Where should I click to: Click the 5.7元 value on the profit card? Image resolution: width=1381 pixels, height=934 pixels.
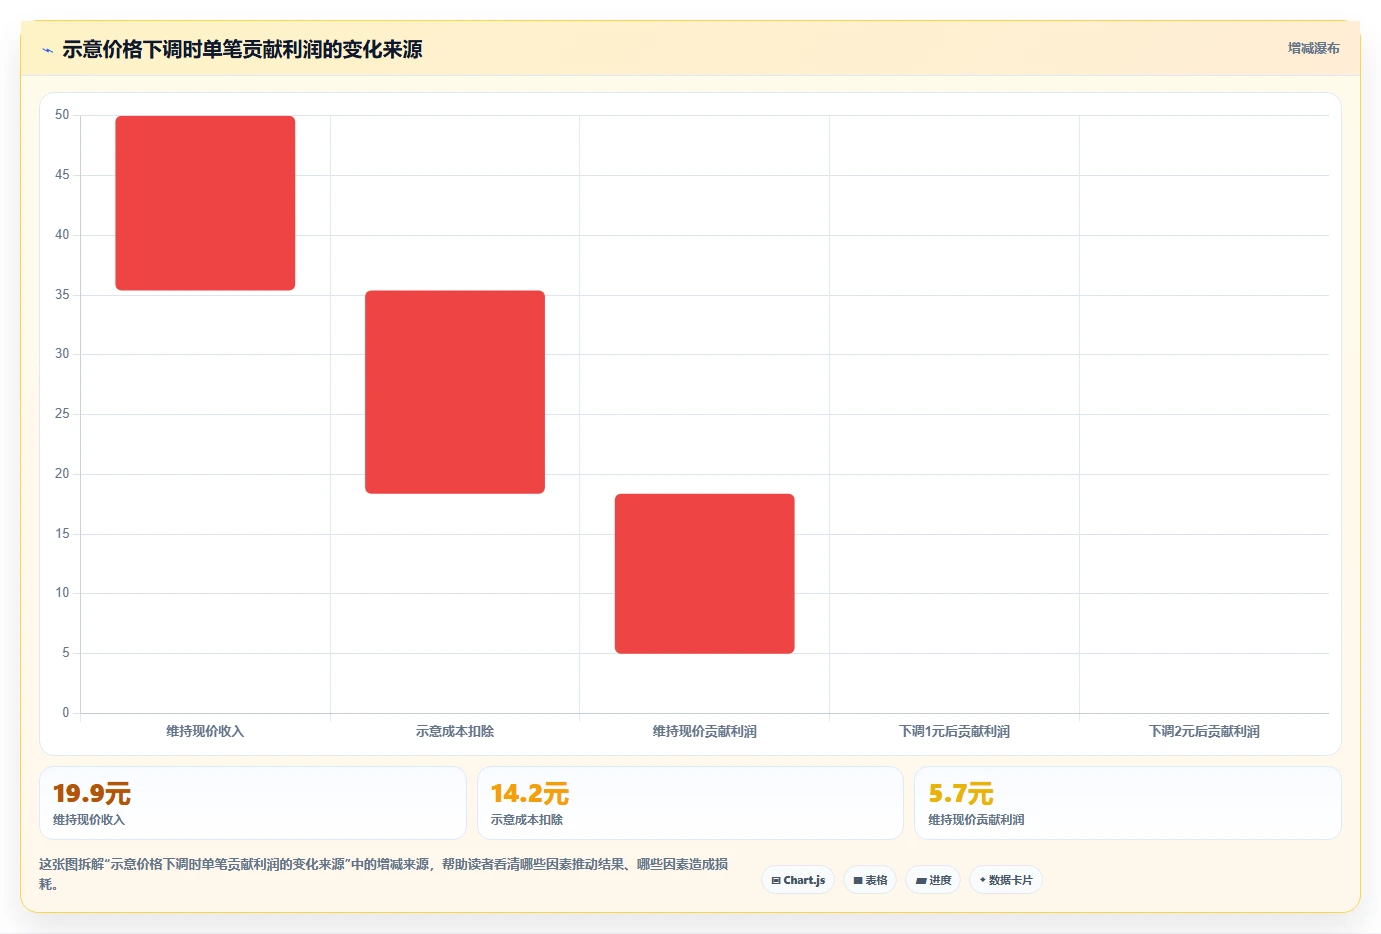(x=961, y=794)
